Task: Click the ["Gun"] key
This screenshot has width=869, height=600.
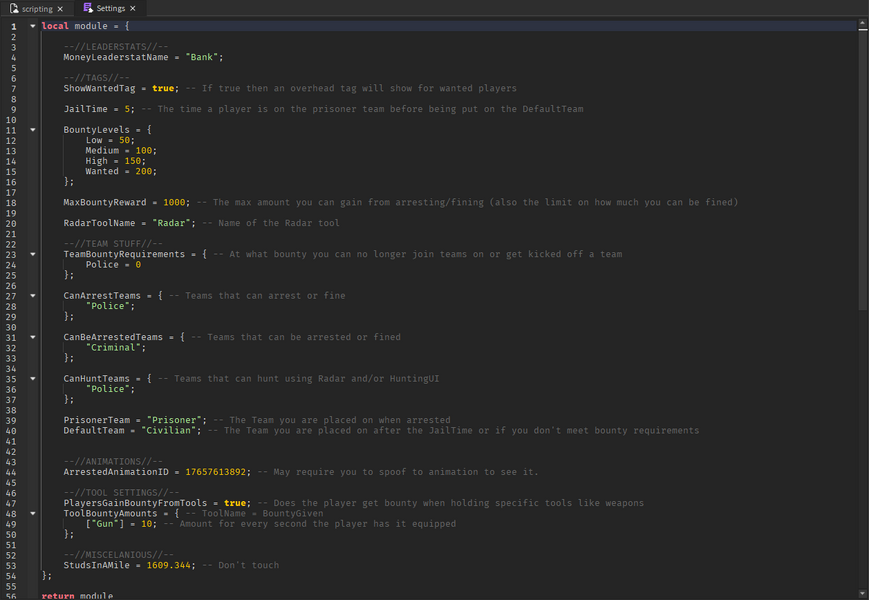Action: point(105,524)
